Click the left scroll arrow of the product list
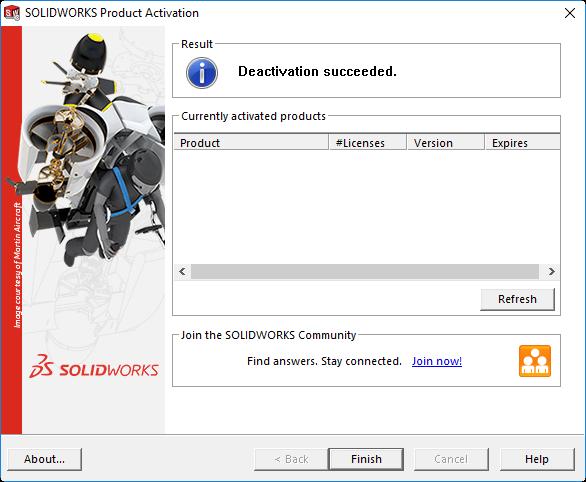 click(182, 272)
